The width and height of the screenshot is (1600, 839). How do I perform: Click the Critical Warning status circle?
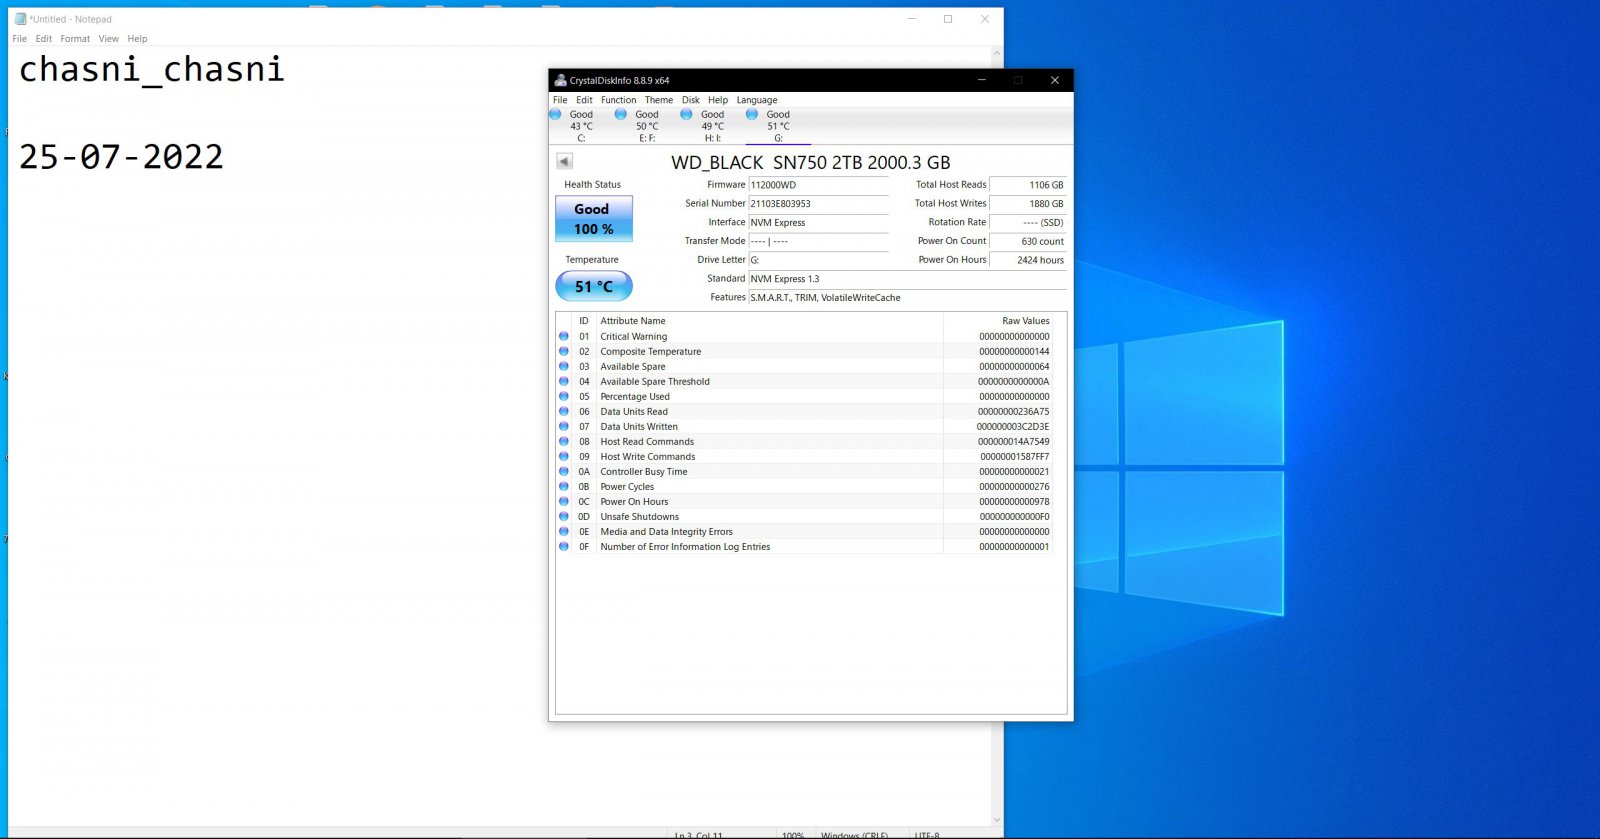click(564, 336)
